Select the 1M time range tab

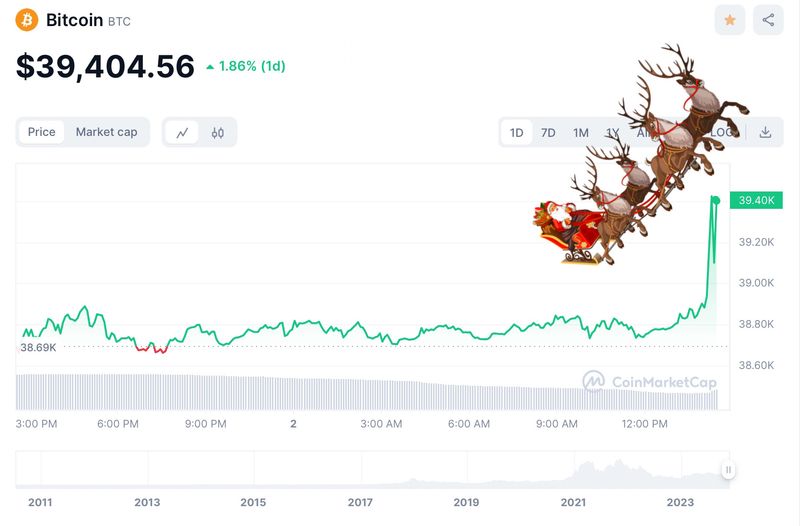tap(581, 133)
